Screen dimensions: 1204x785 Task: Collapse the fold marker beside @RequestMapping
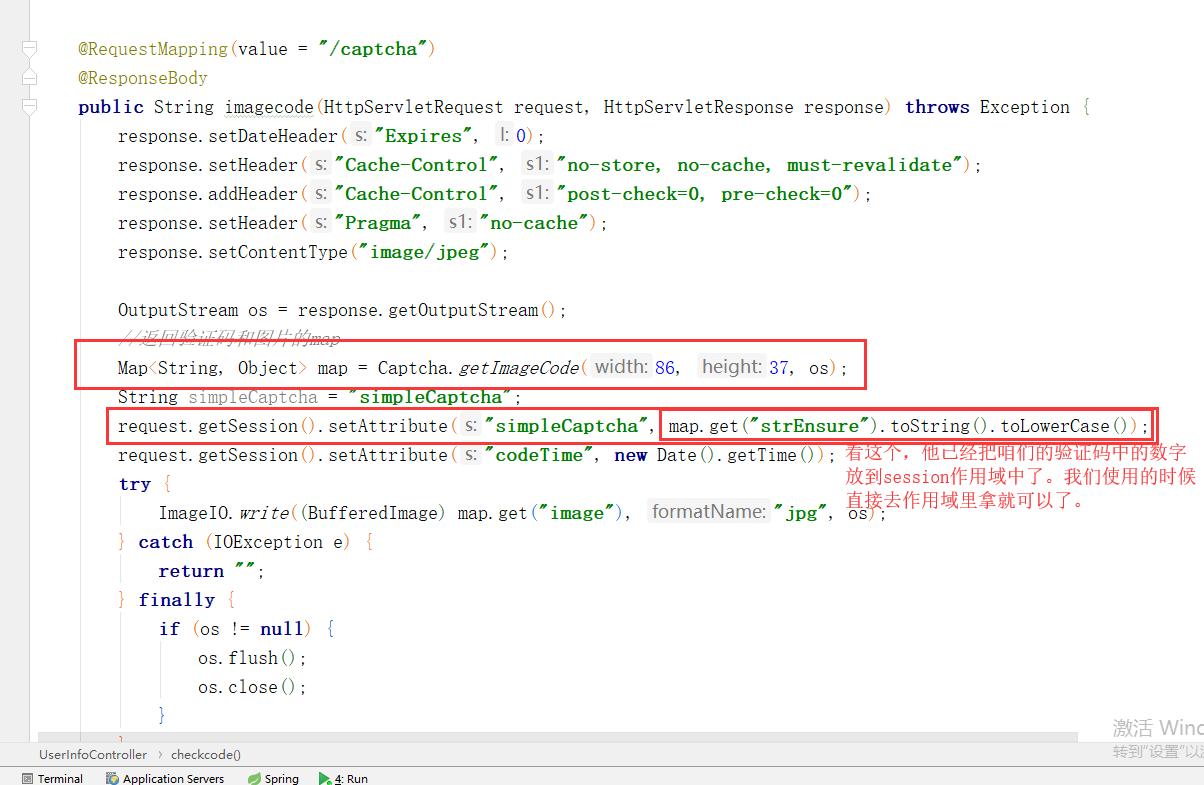pos(29,49)
